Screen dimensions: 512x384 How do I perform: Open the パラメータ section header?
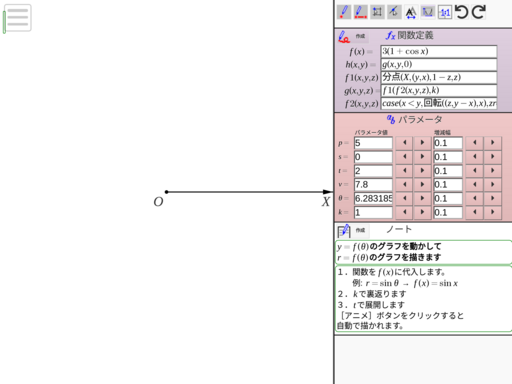click(x=414, y=119)
